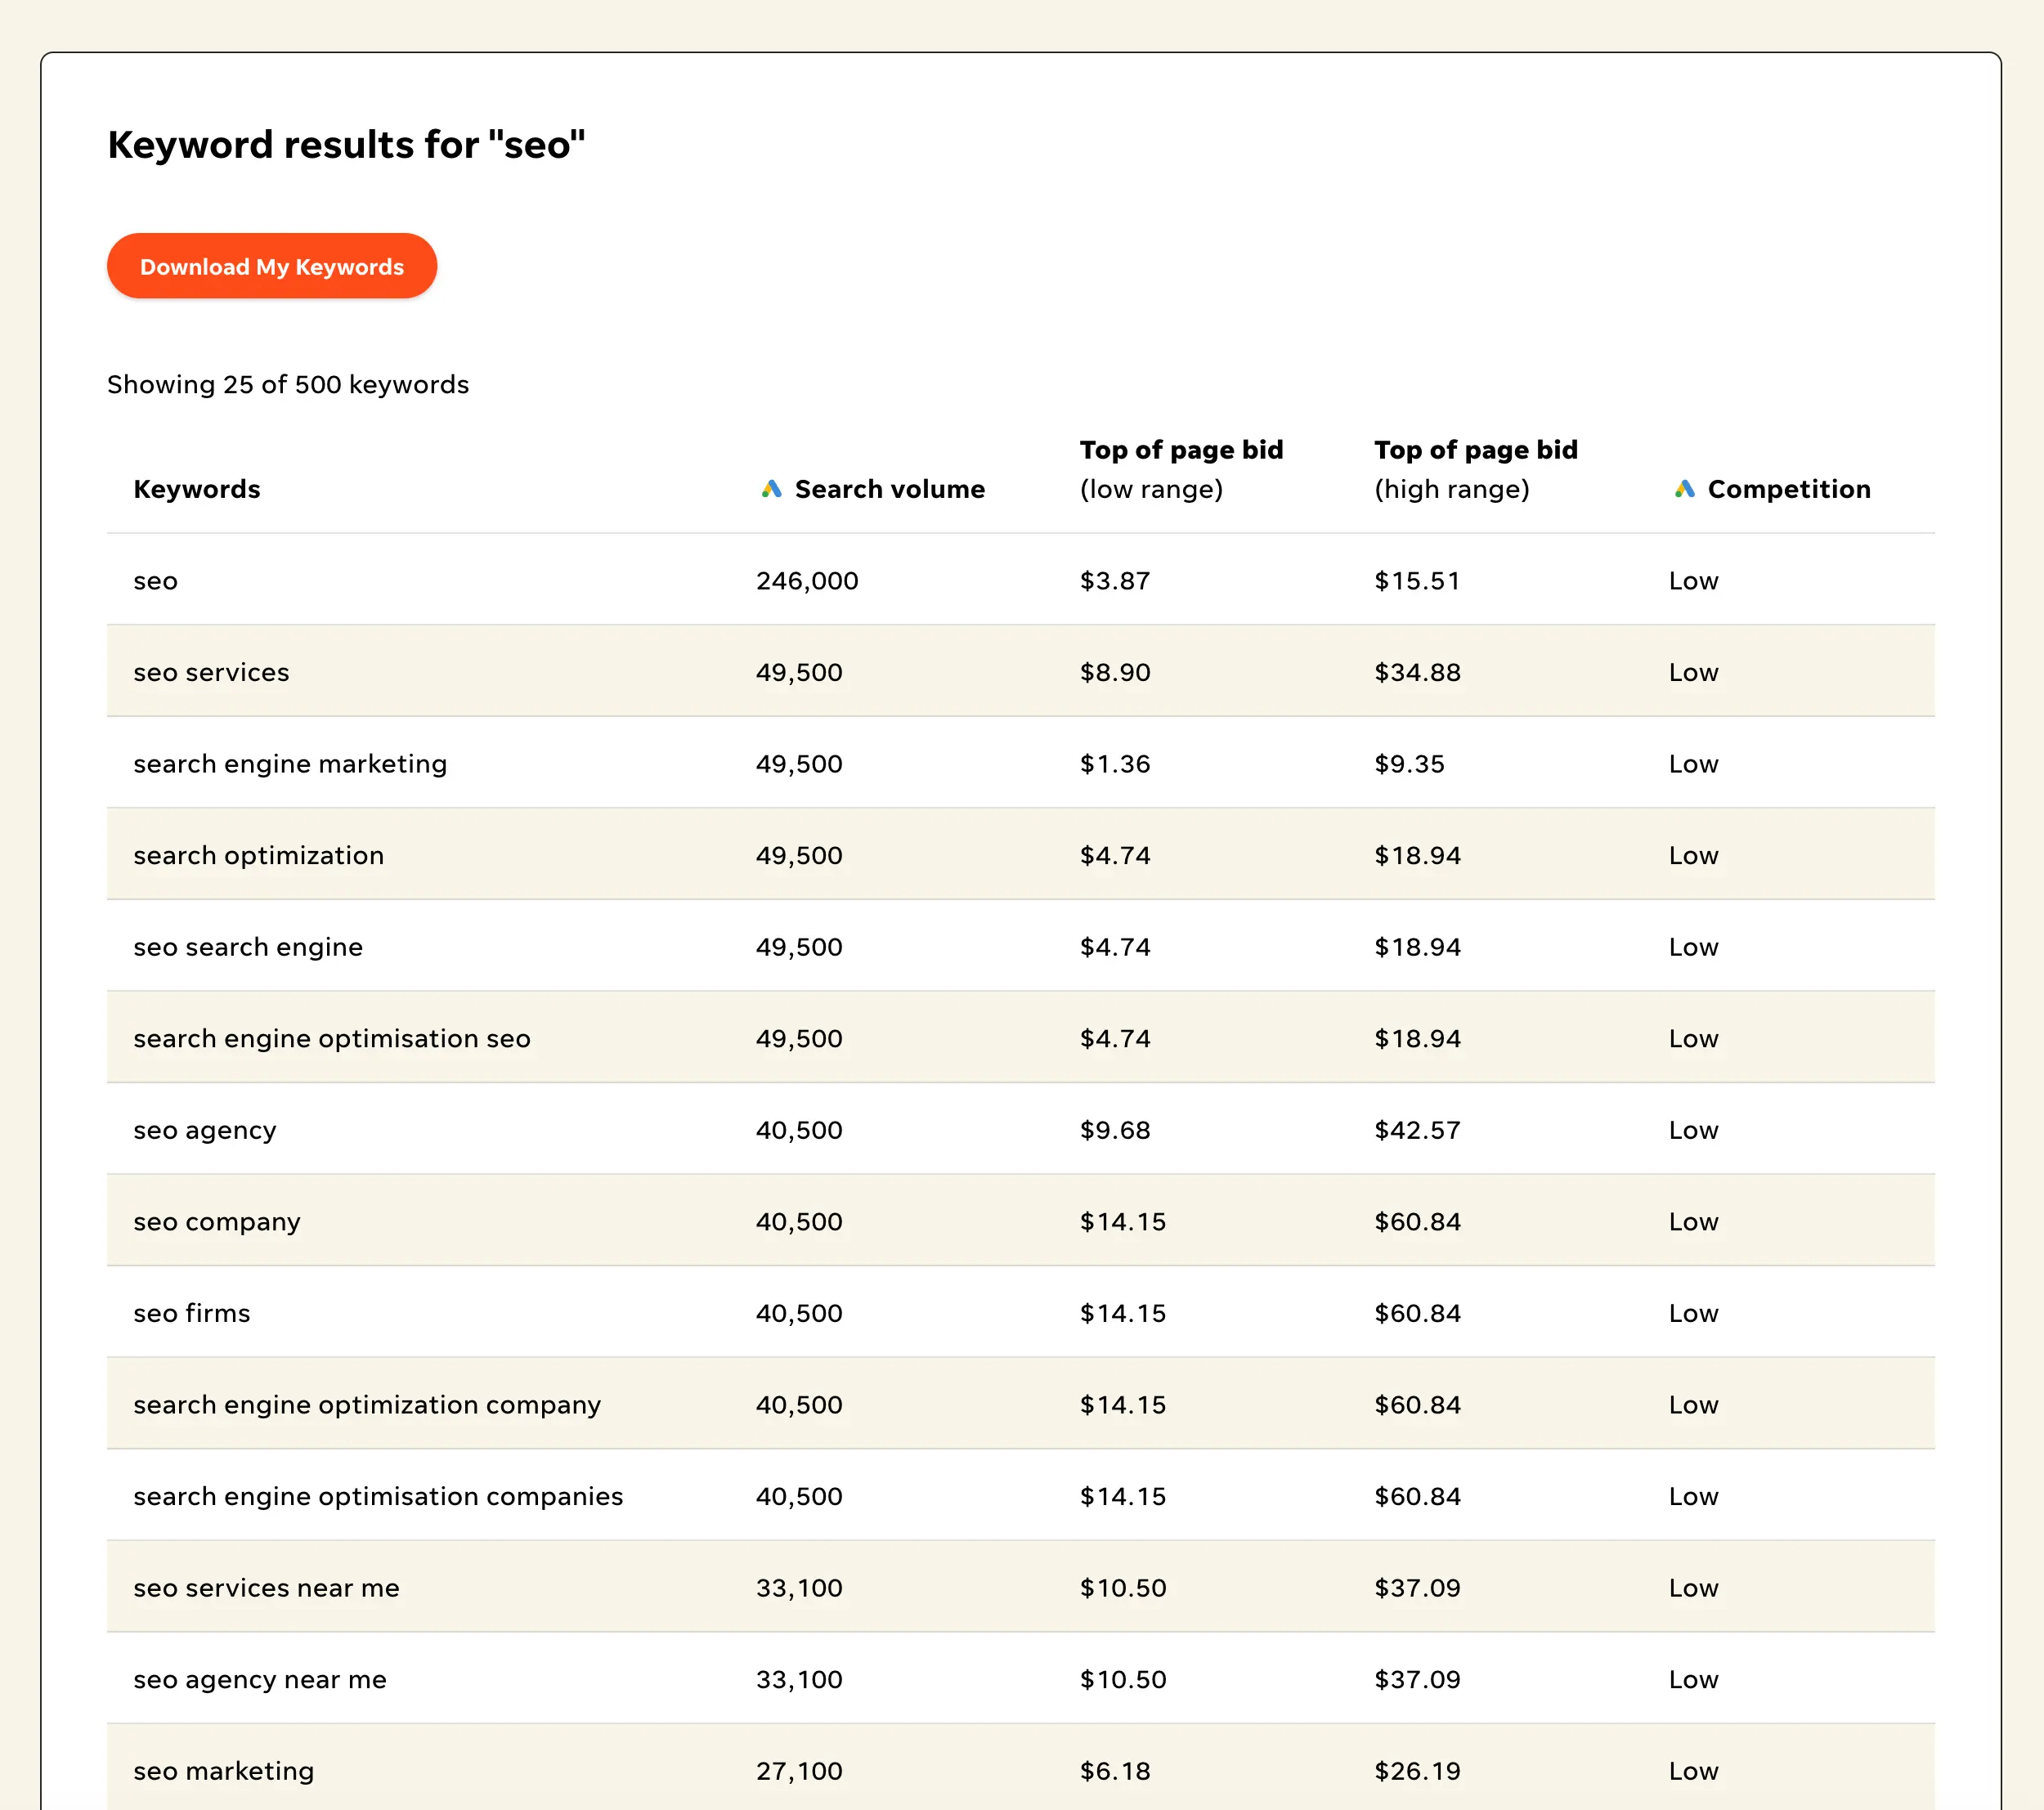Click the 246,000 search volume for 'seo'
The image size is (2044, 1810).
[806, 580]
